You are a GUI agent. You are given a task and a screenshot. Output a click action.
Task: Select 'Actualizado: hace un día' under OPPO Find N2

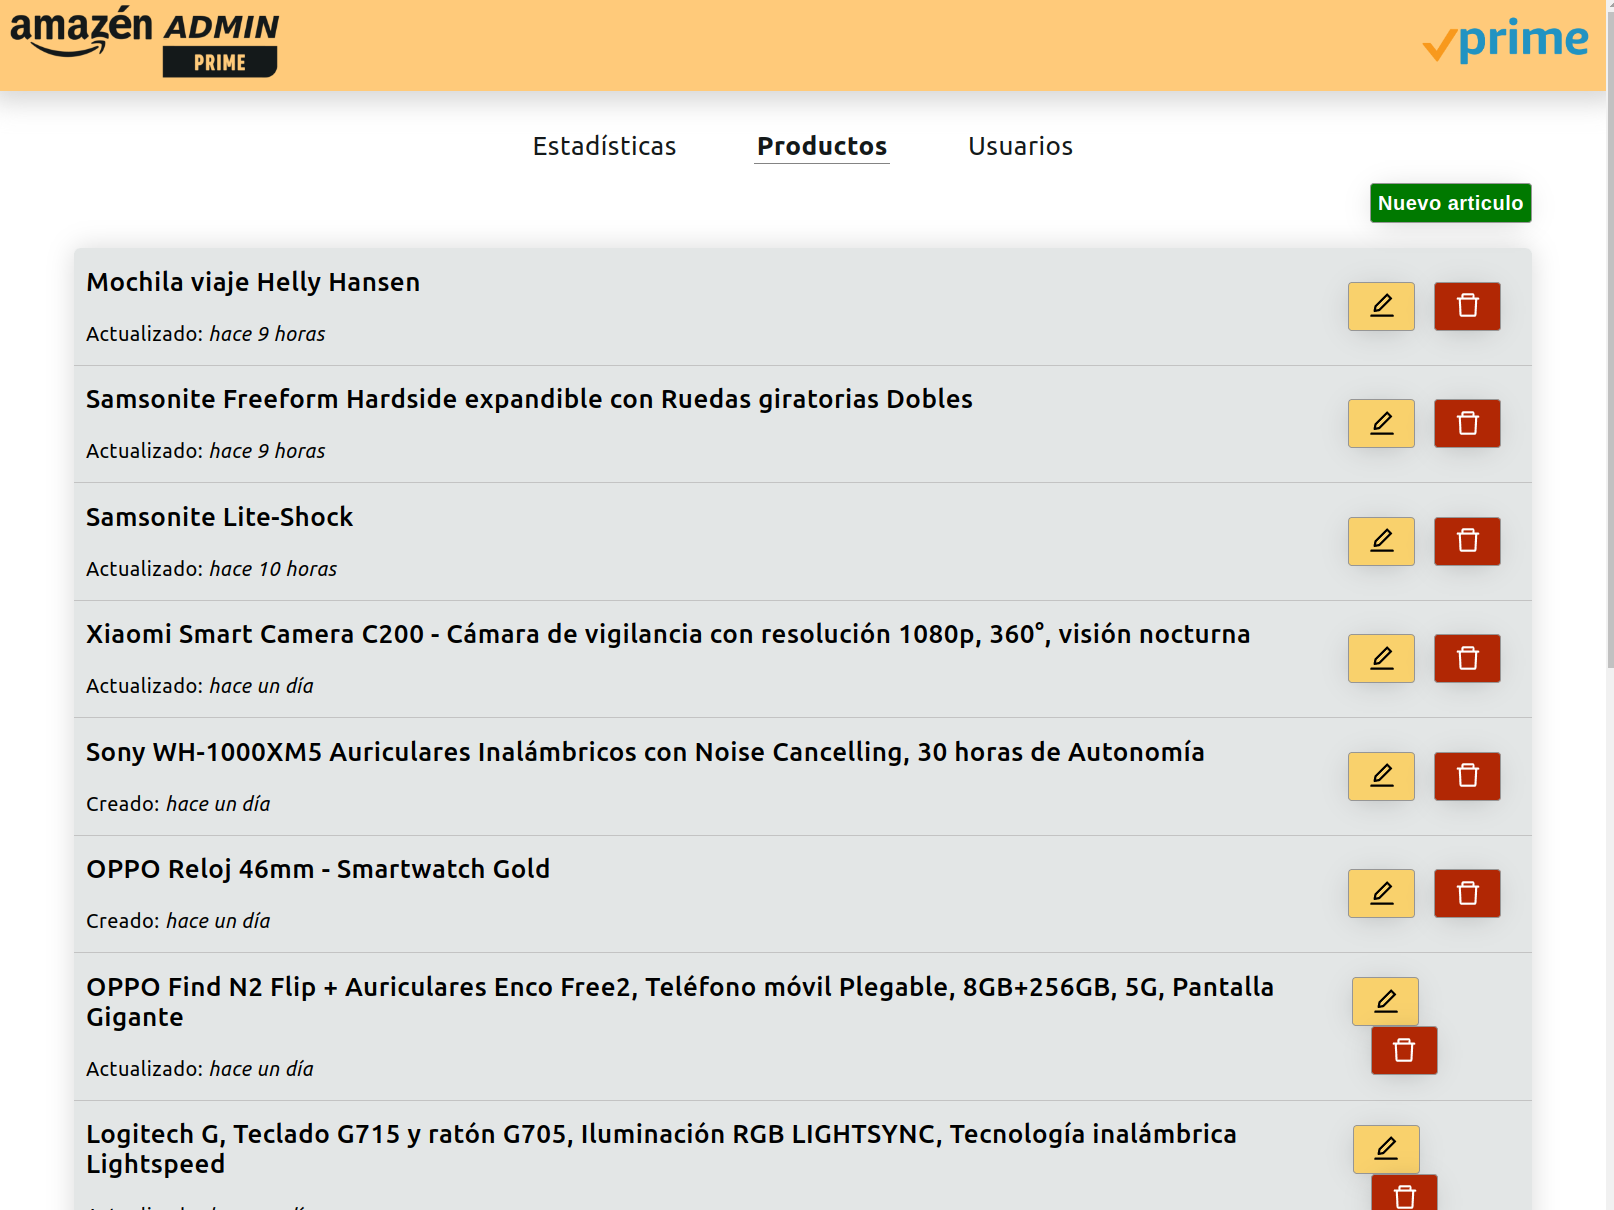point(200,1069)
